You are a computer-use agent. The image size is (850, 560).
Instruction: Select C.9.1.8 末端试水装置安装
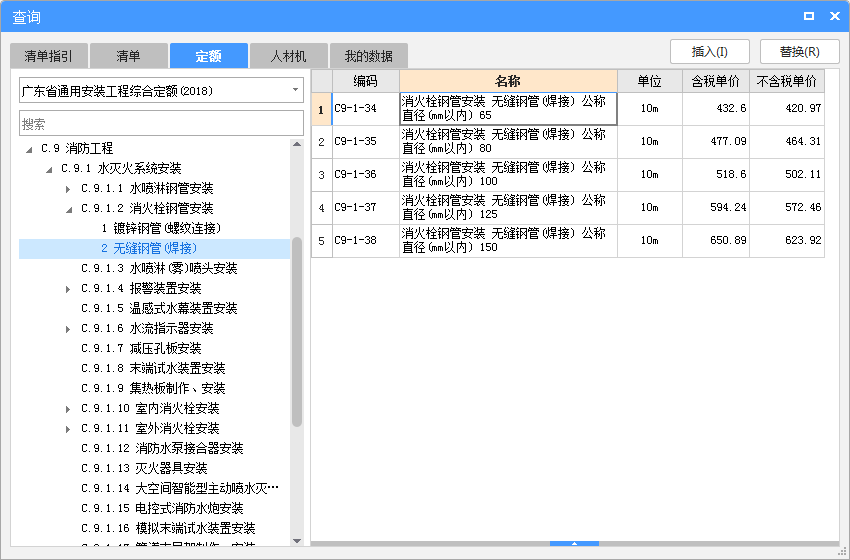(153, 368)
